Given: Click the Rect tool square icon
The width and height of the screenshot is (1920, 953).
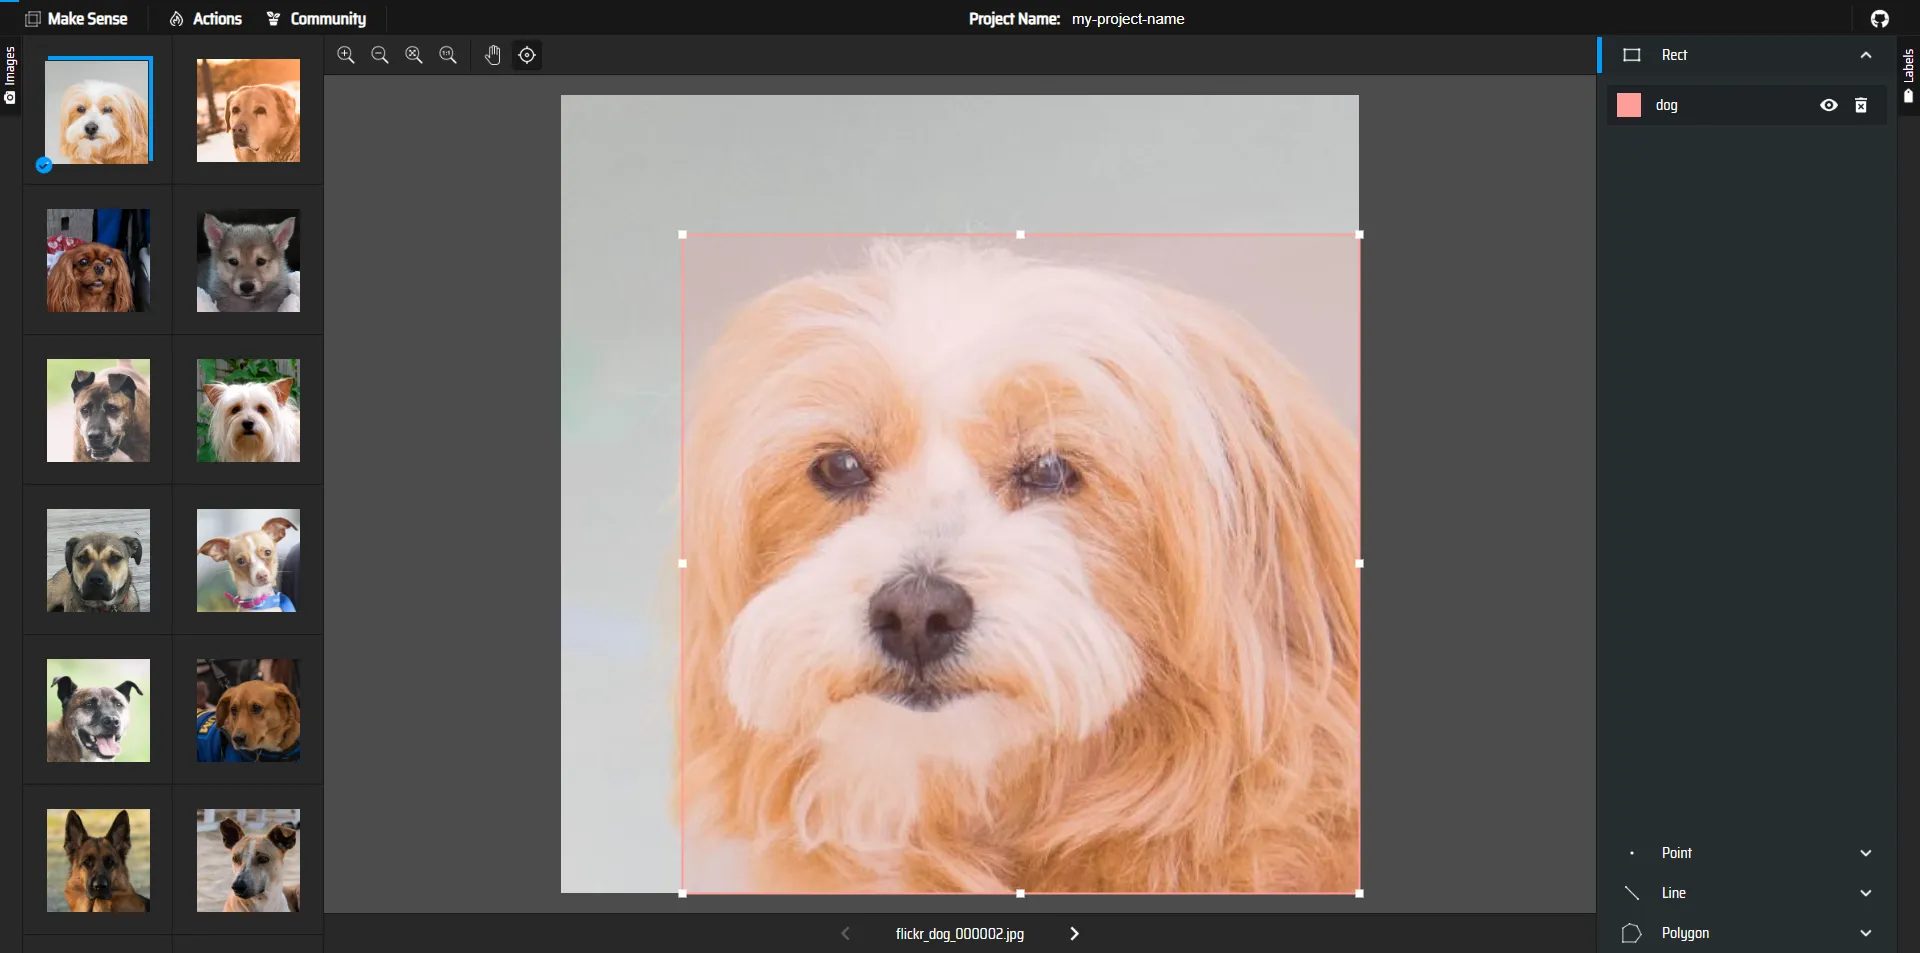Looking at the screenshot, I should point(1632,55).
